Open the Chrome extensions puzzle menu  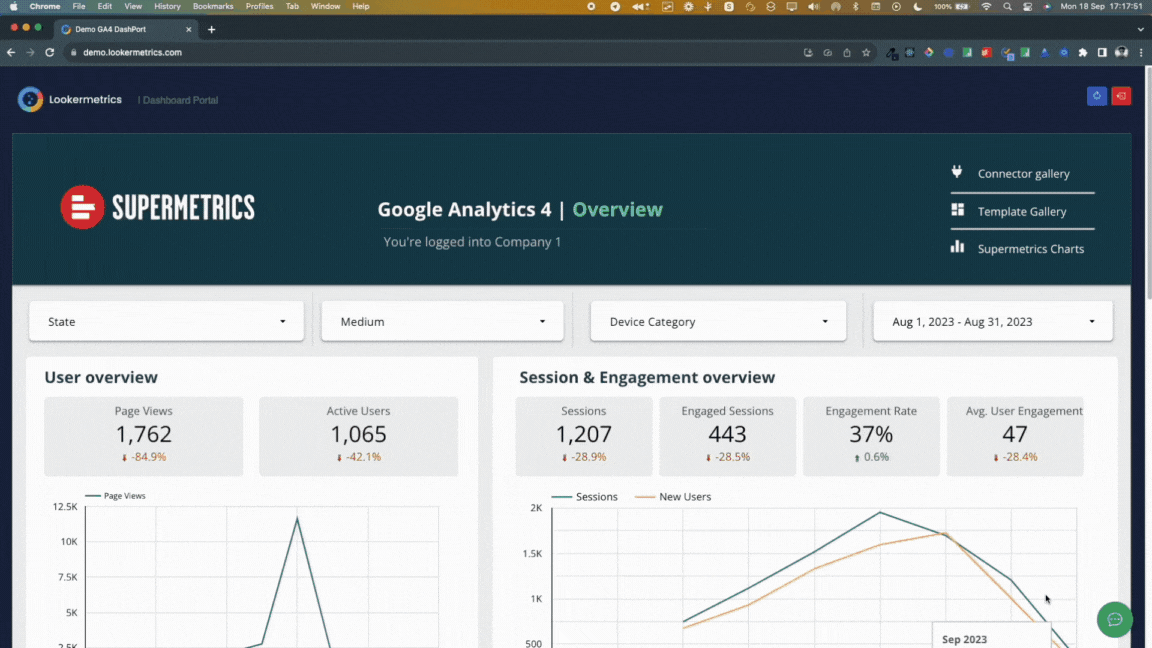point(1083,52)
